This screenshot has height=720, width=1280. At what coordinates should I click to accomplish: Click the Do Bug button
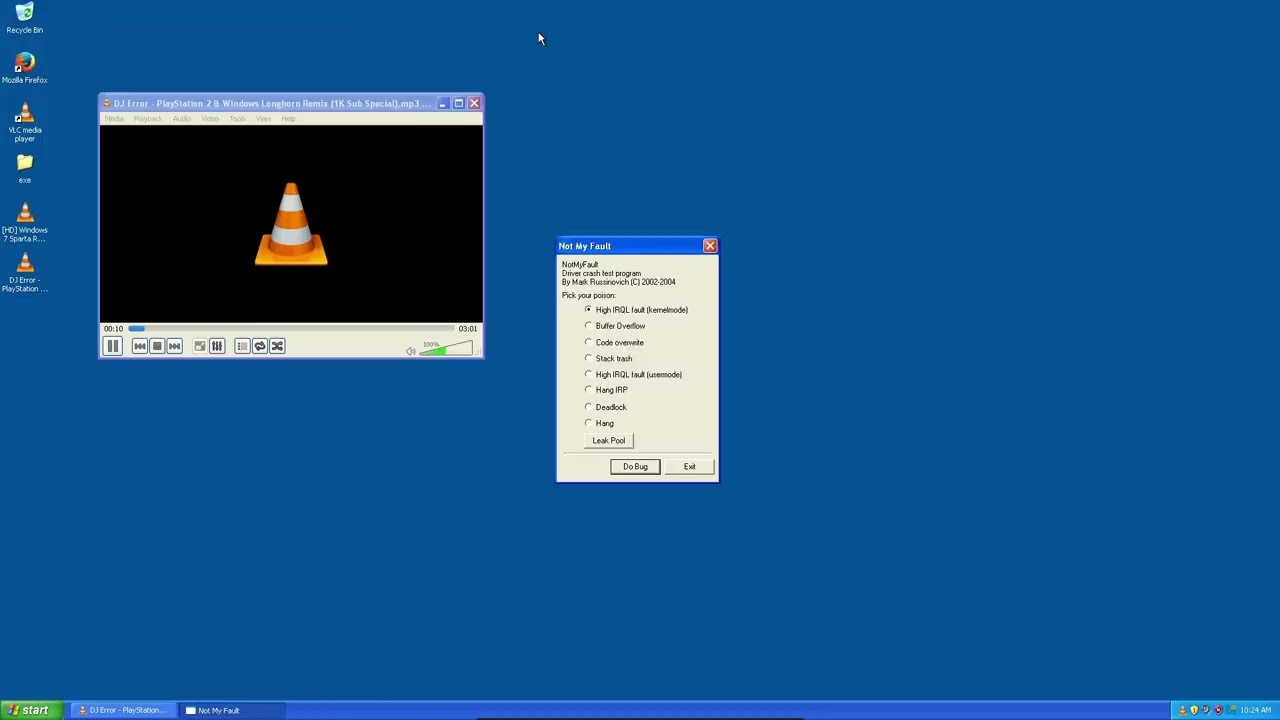(x=635, y=467)
